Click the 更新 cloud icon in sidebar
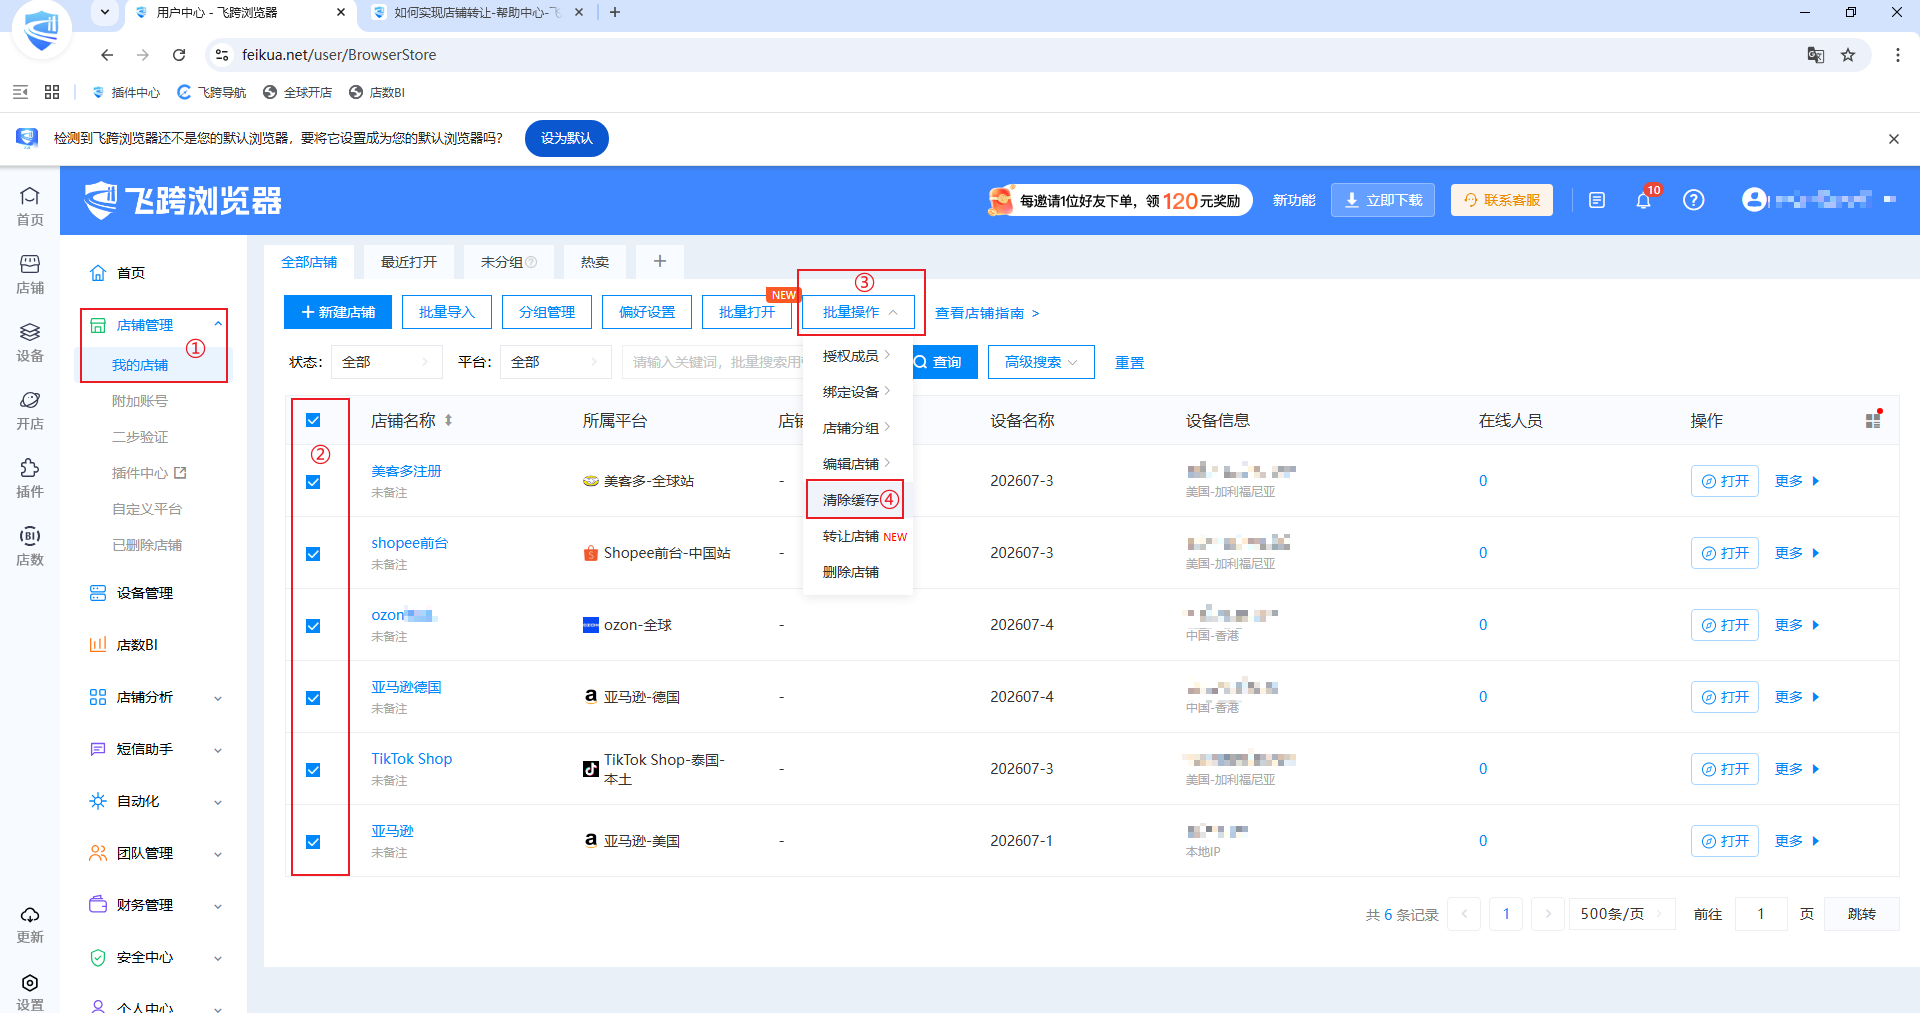Image resolution: width=1920 pixels, height=1013 pixels. (x=30, y=925)
